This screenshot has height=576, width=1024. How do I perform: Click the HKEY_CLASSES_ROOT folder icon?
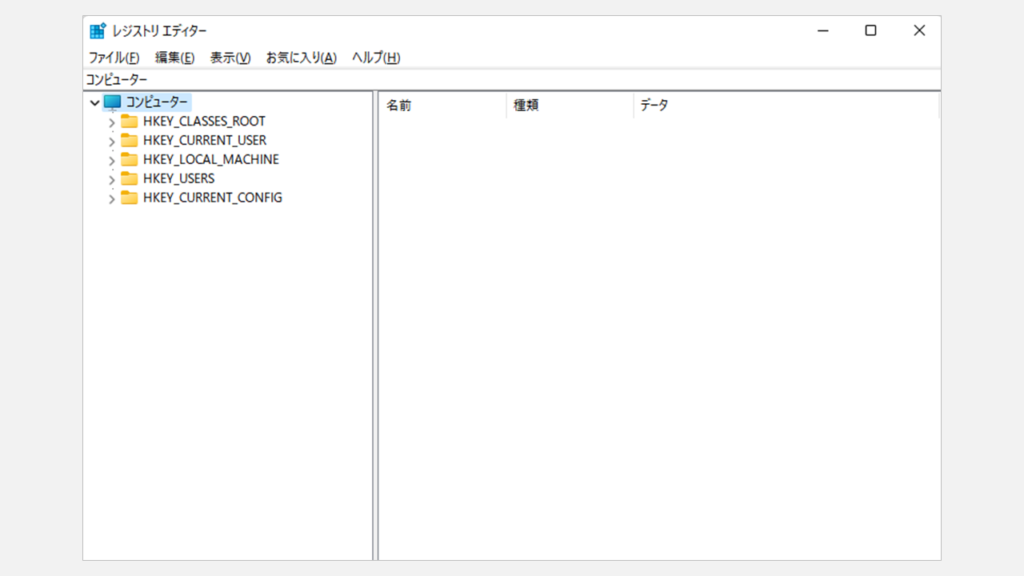[x=129, y=121]
